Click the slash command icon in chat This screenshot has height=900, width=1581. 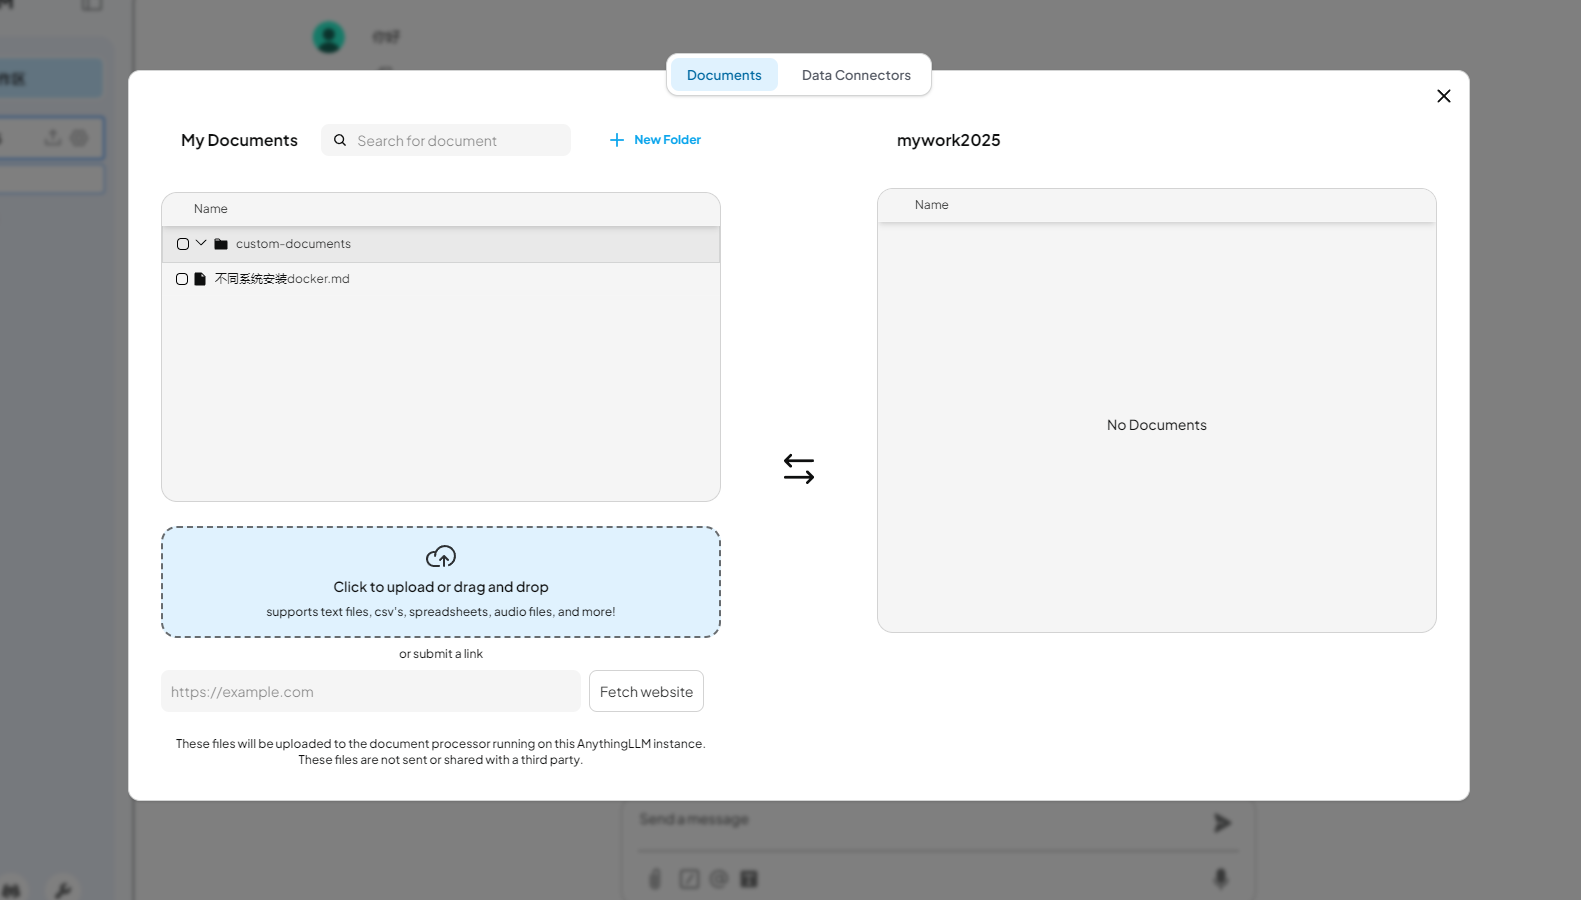click(x=689, y=879)
